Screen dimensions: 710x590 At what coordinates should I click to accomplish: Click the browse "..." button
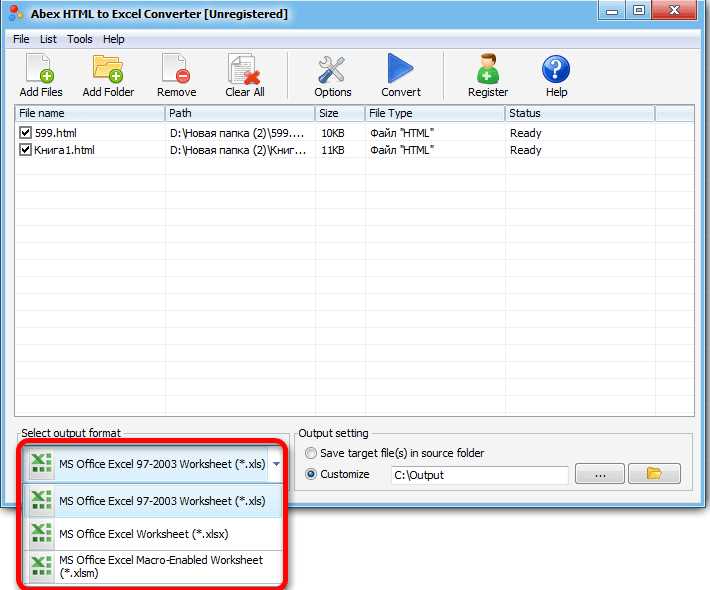click(600, 474)
